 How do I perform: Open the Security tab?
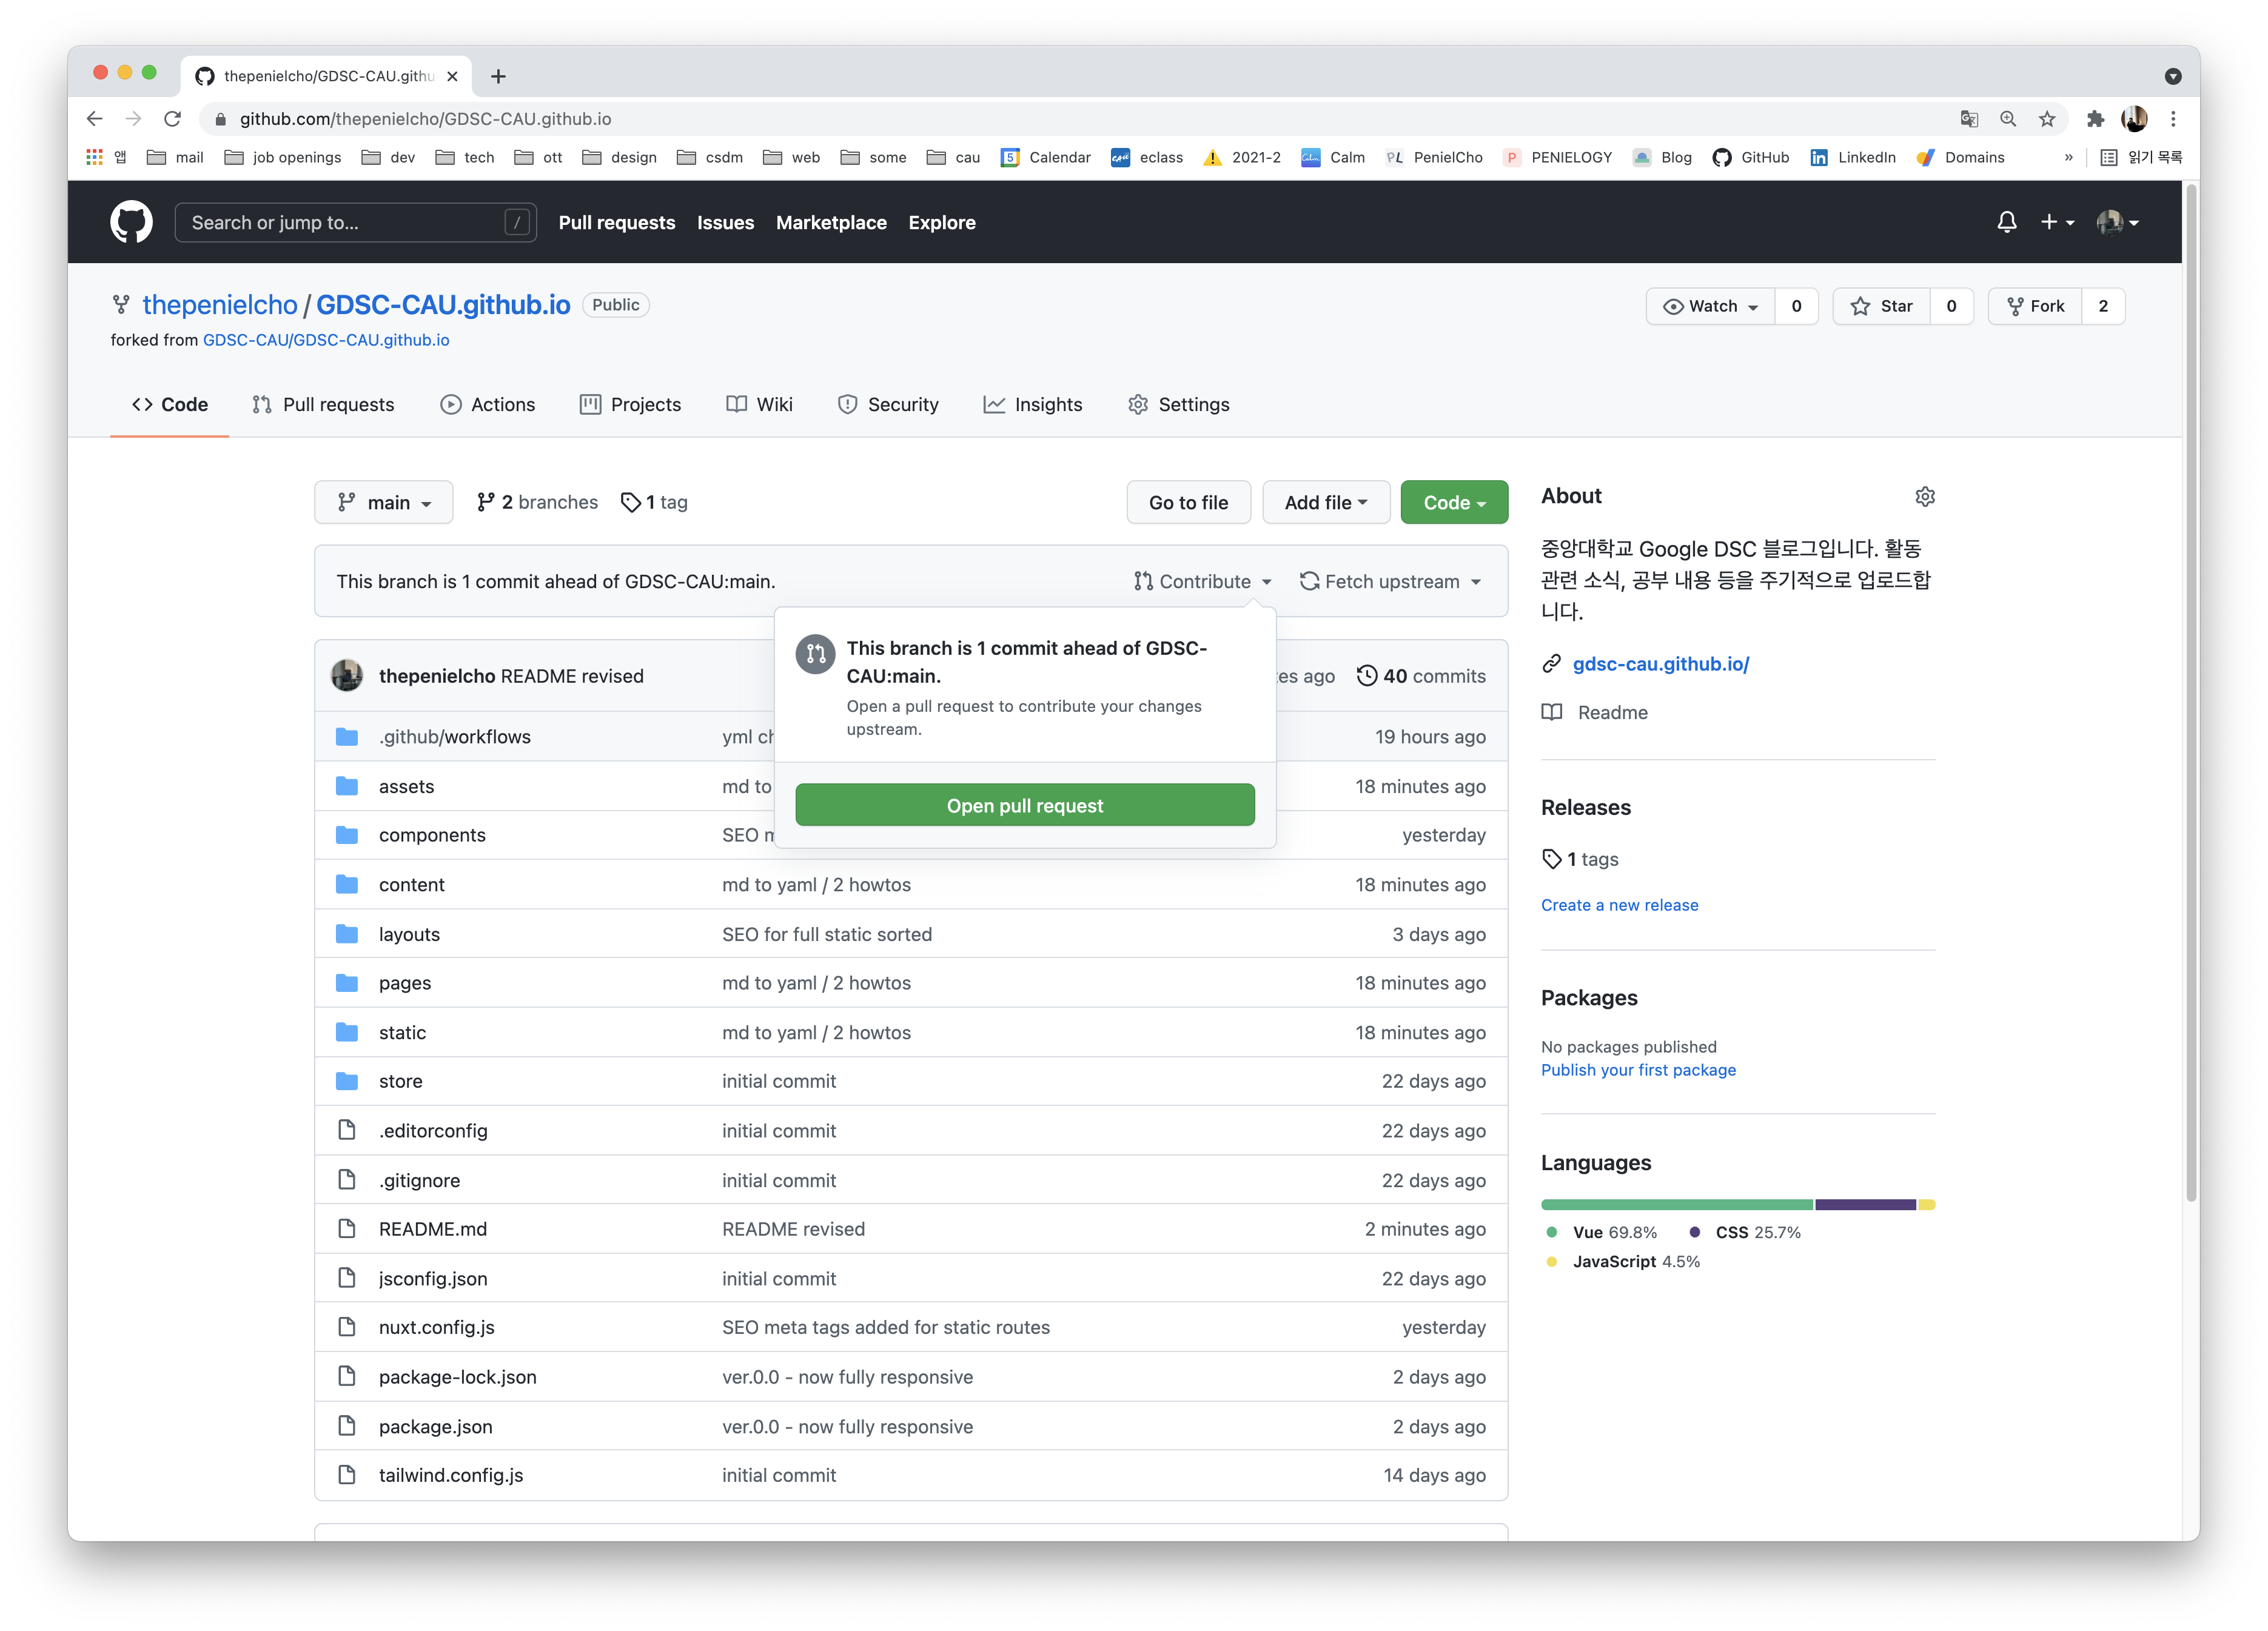[888, 404]
